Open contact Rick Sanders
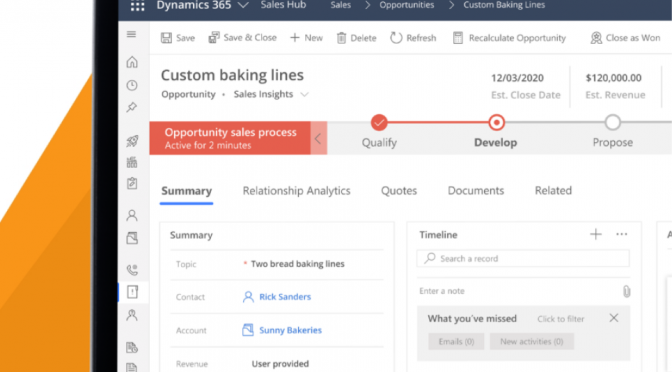Viewport: 672px width, 372px height. point(285,297)
